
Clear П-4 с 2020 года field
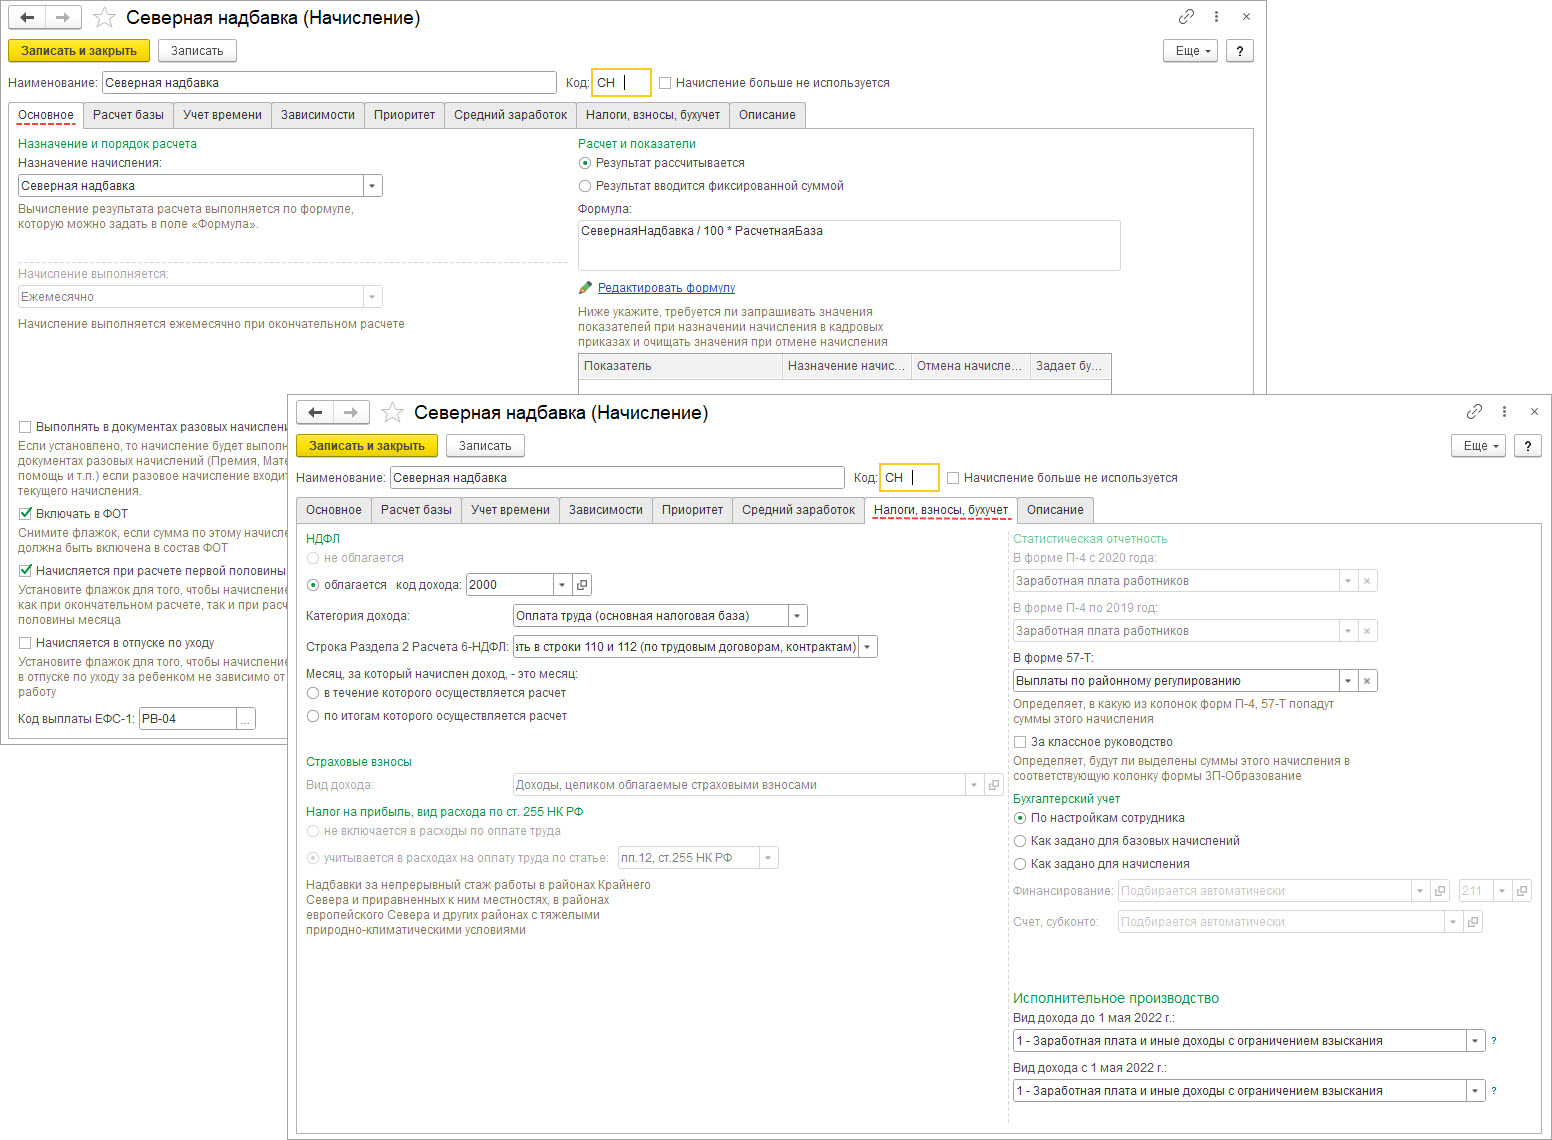coord(1367,581)
